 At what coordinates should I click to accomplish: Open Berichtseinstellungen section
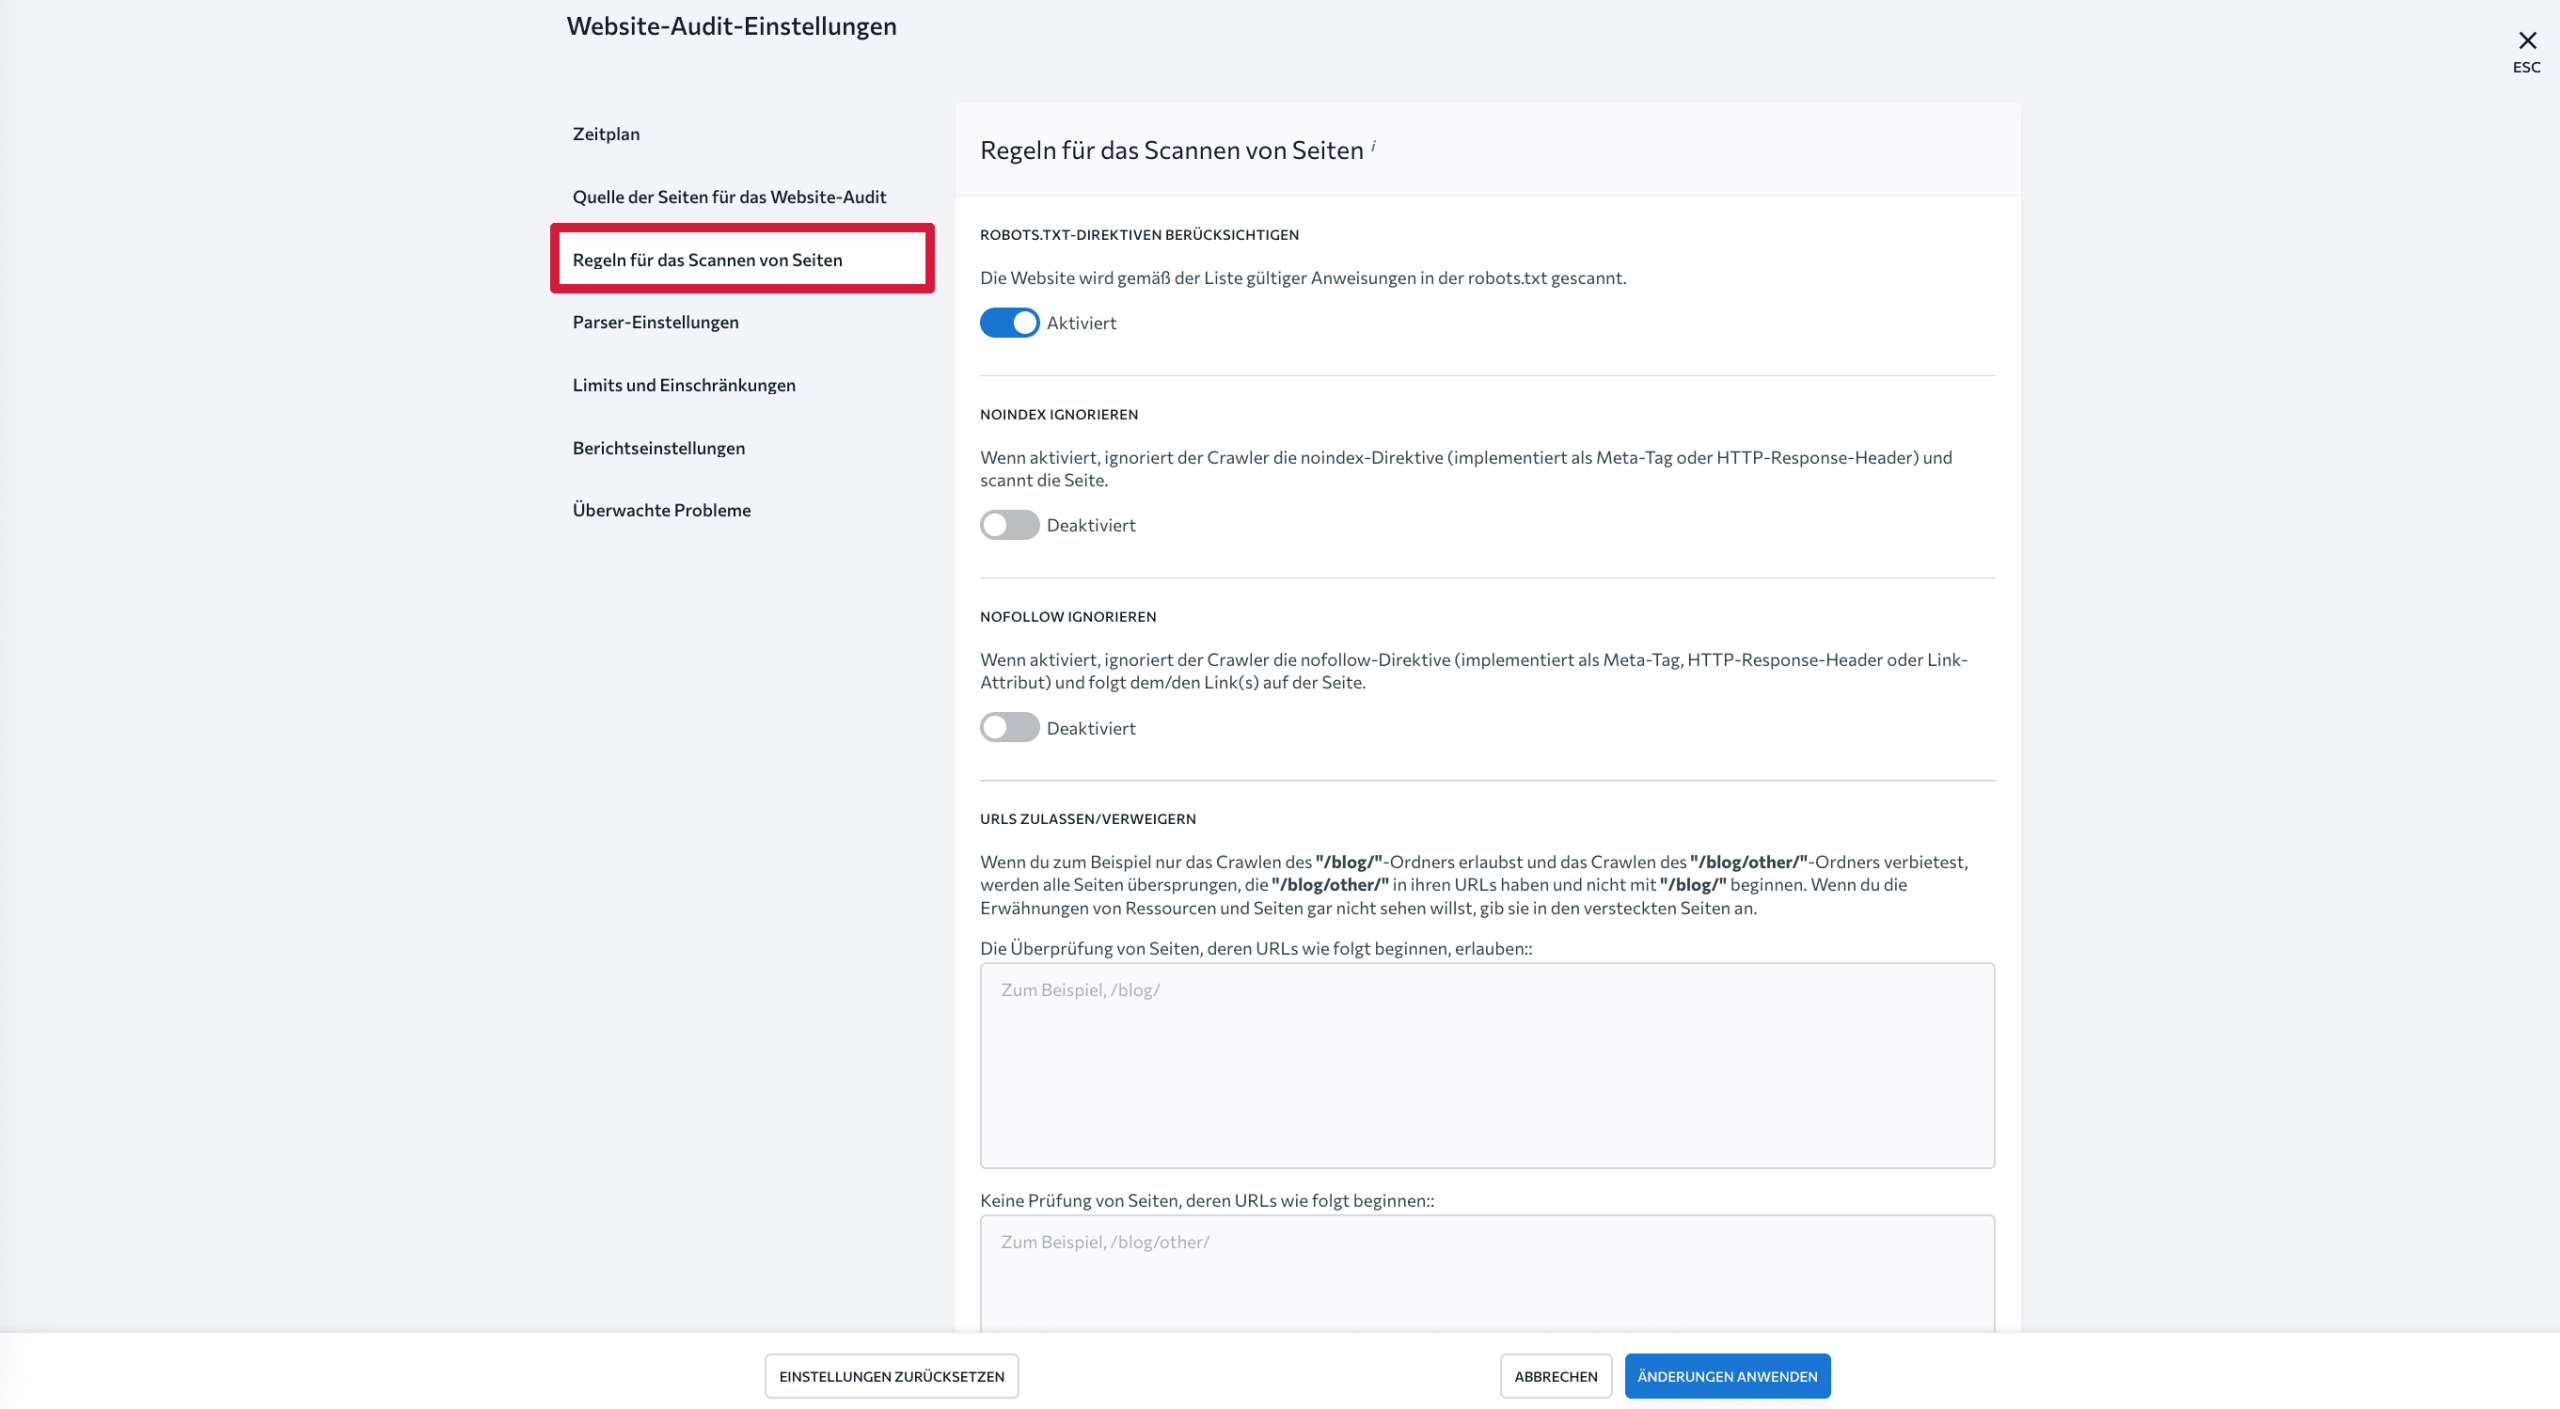coord(658,448)
